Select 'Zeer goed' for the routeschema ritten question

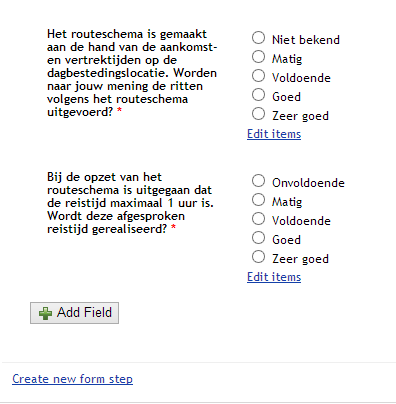[258, 114]
